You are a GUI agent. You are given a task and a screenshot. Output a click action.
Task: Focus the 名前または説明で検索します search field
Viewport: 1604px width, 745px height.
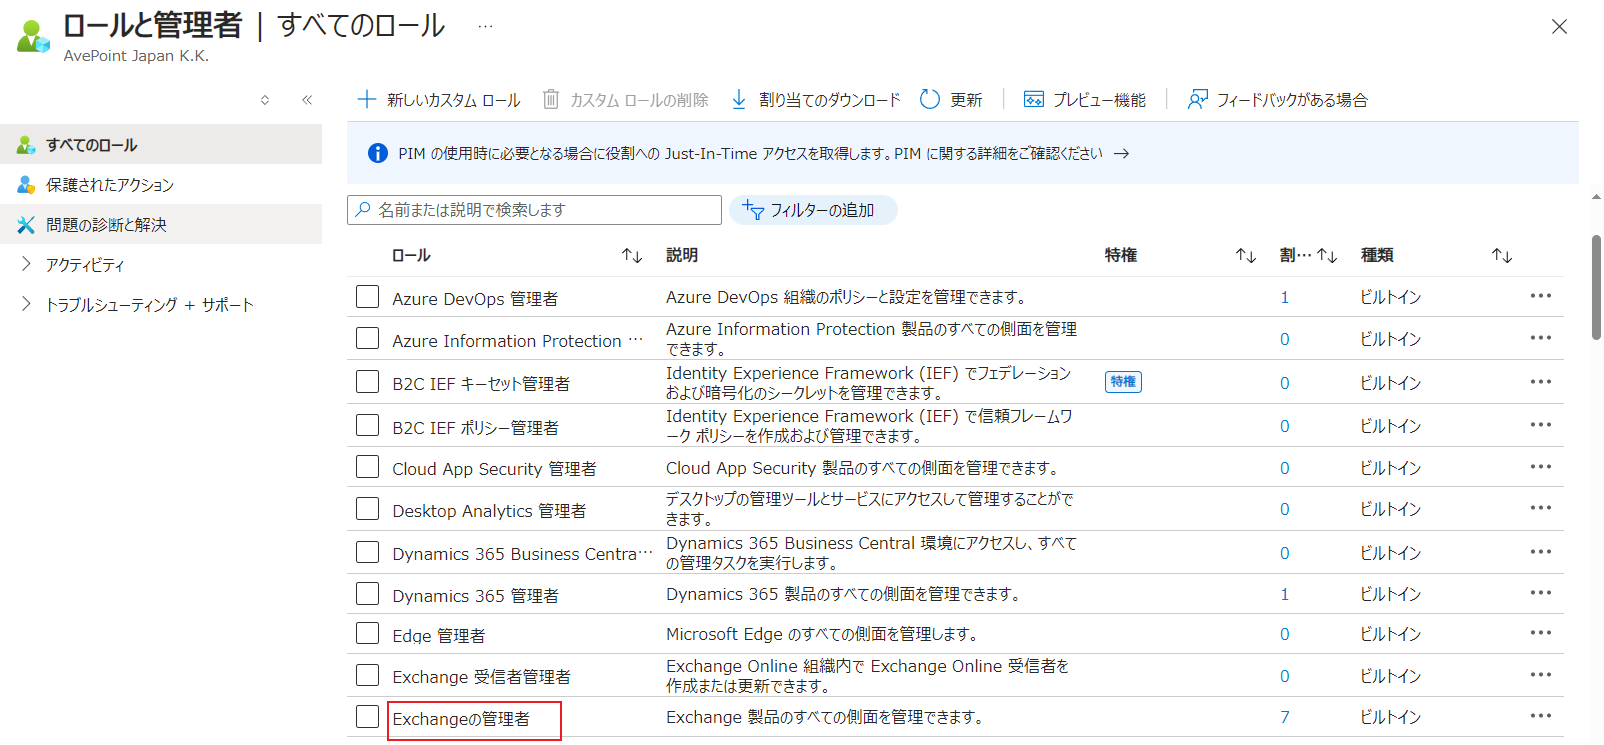[534, 210]
